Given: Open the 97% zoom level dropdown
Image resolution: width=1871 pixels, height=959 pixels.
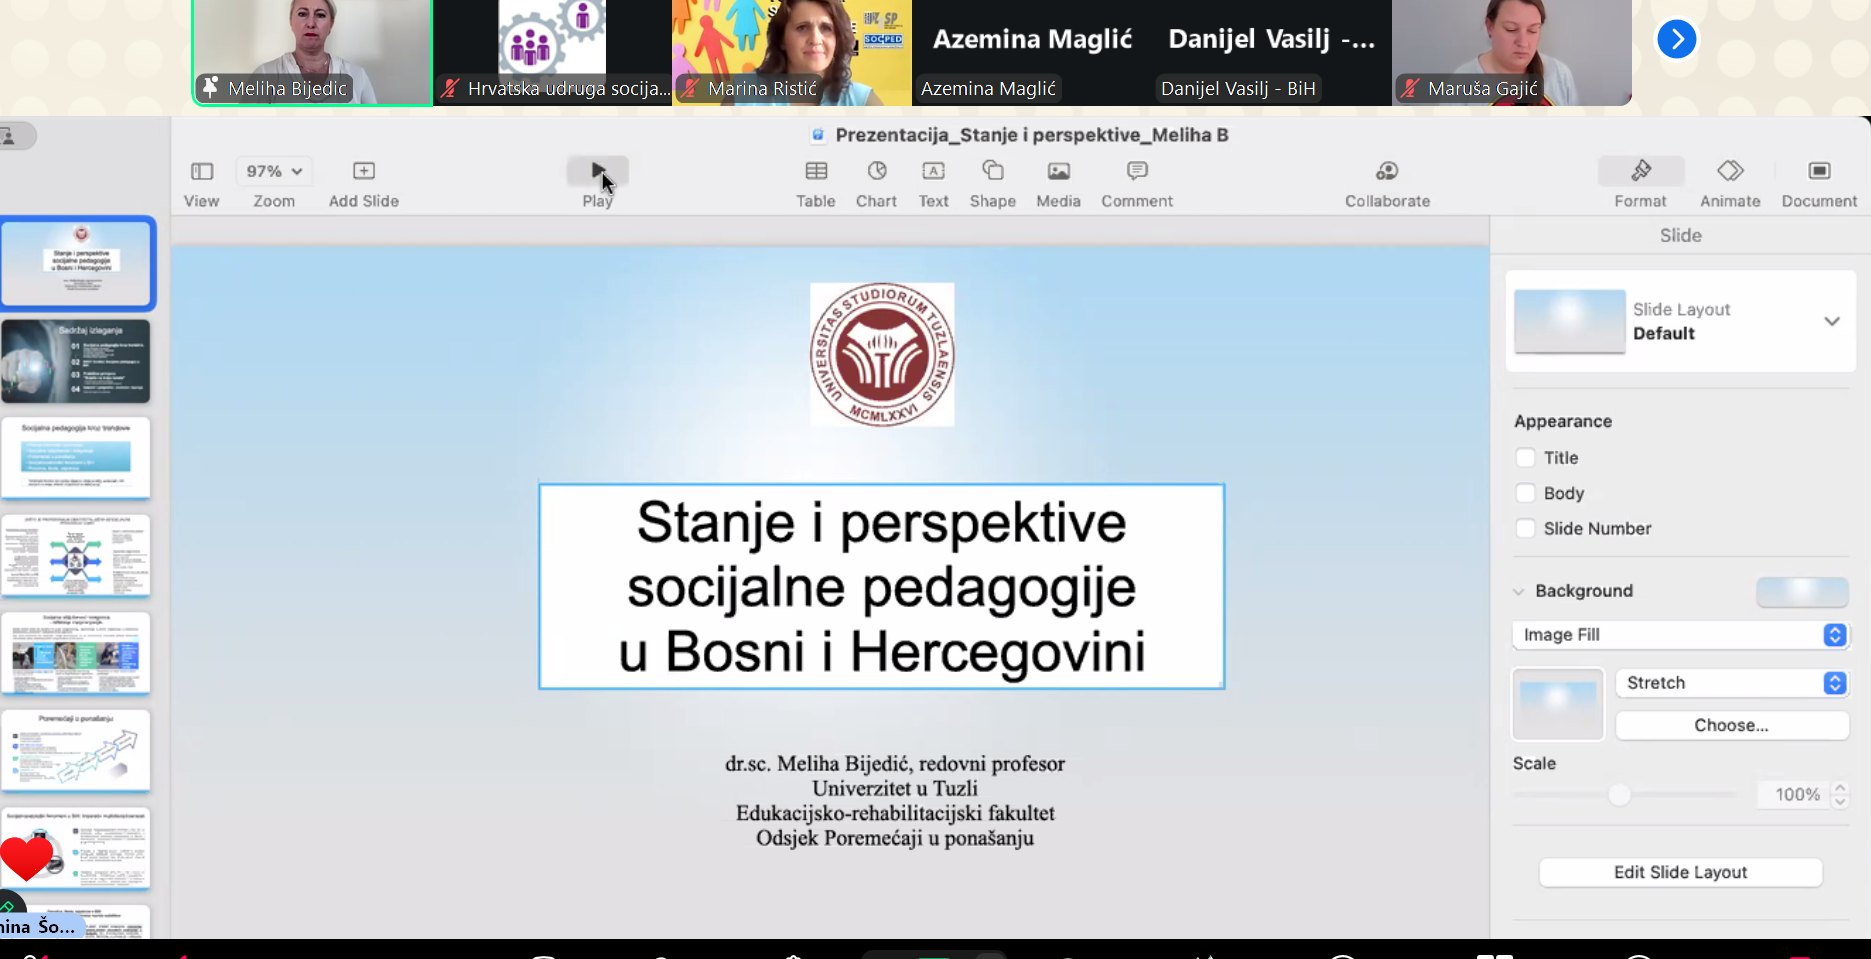Looking at the screenshot, I should pyautogui.click(x=274, y=172).
